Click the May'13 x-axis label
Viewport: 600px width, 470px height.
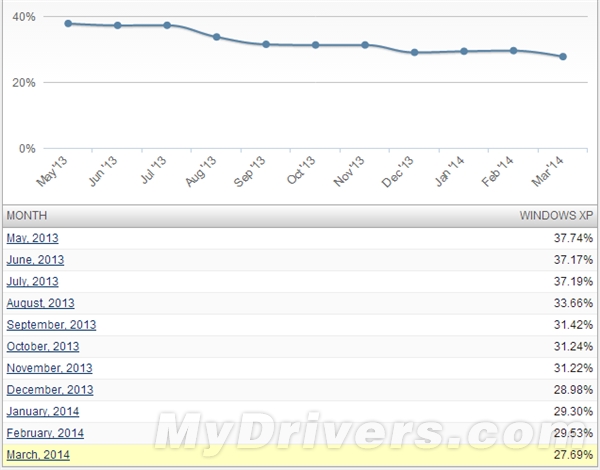coord(52,171)
